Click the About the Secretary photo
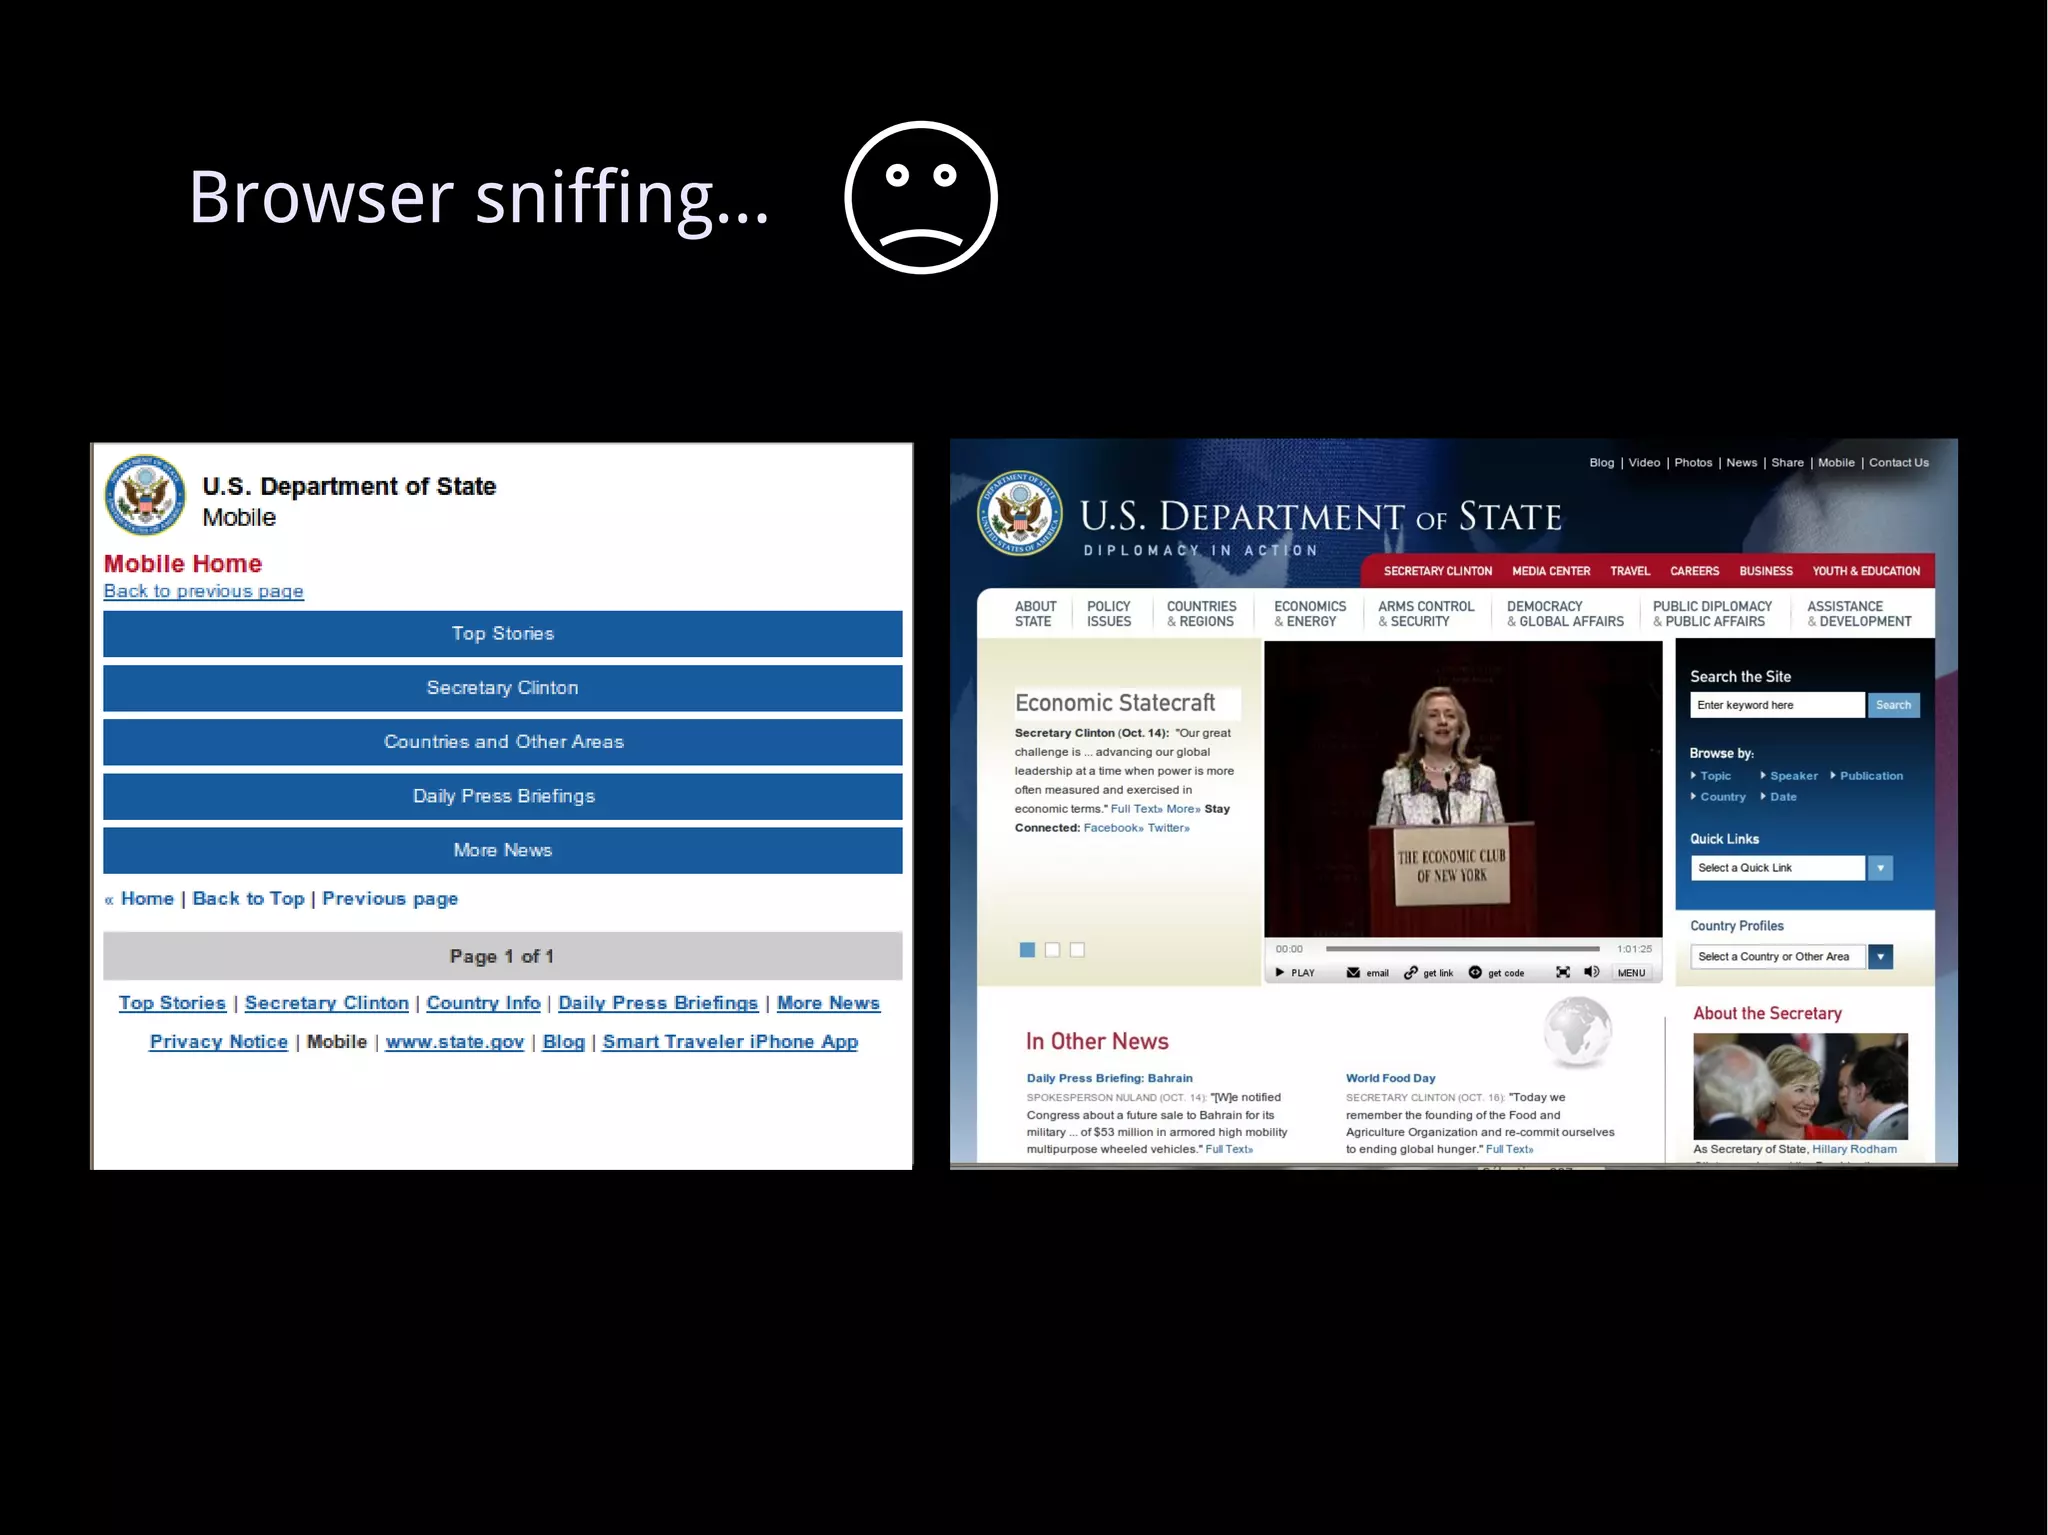 1800,1086
